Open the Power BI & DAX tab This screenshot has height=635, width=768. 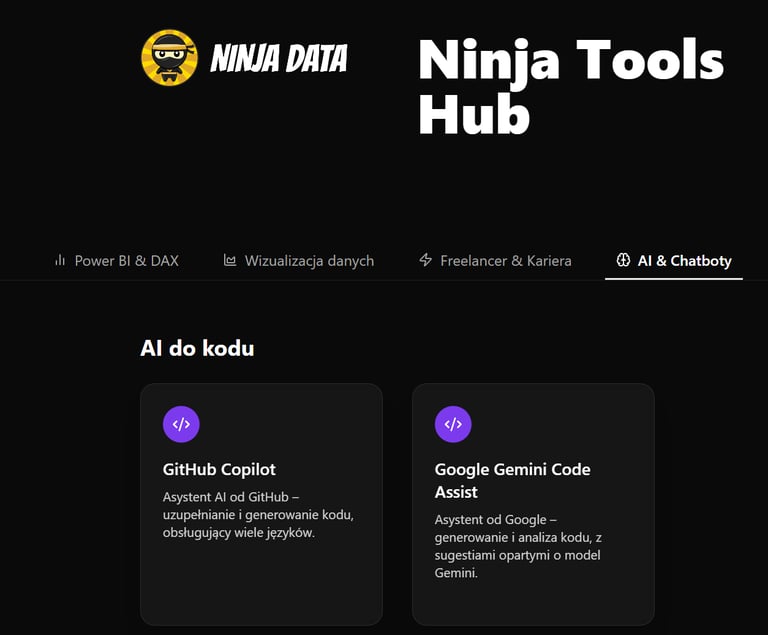tap(117, 261)
